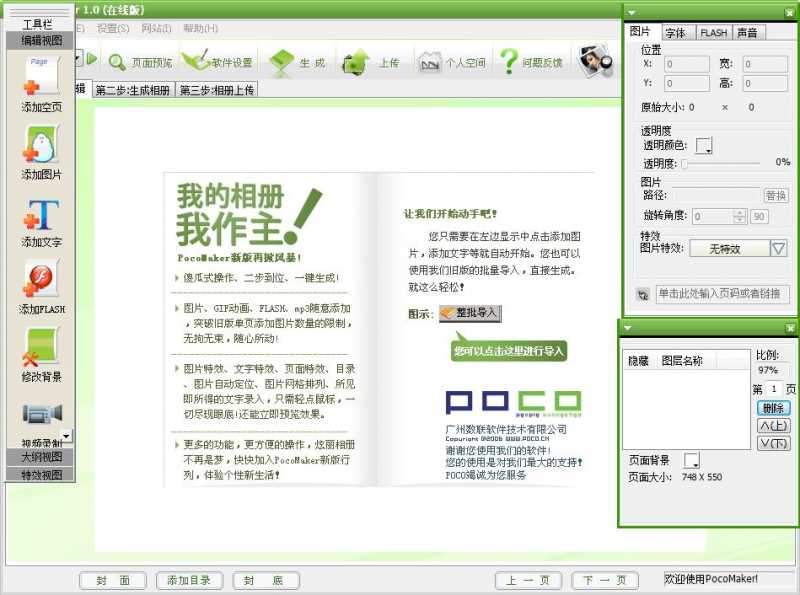Open 软件设置 software settings from toolbar
The width and height of the screenshot is (800, 595).
(x=217, y=62)
